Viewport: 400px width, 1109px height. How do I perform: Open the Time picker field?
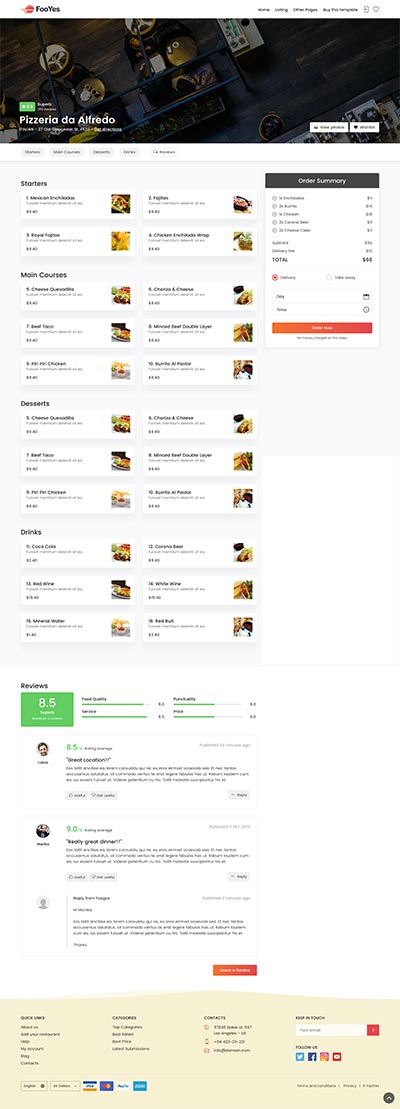tap(322, 310)
